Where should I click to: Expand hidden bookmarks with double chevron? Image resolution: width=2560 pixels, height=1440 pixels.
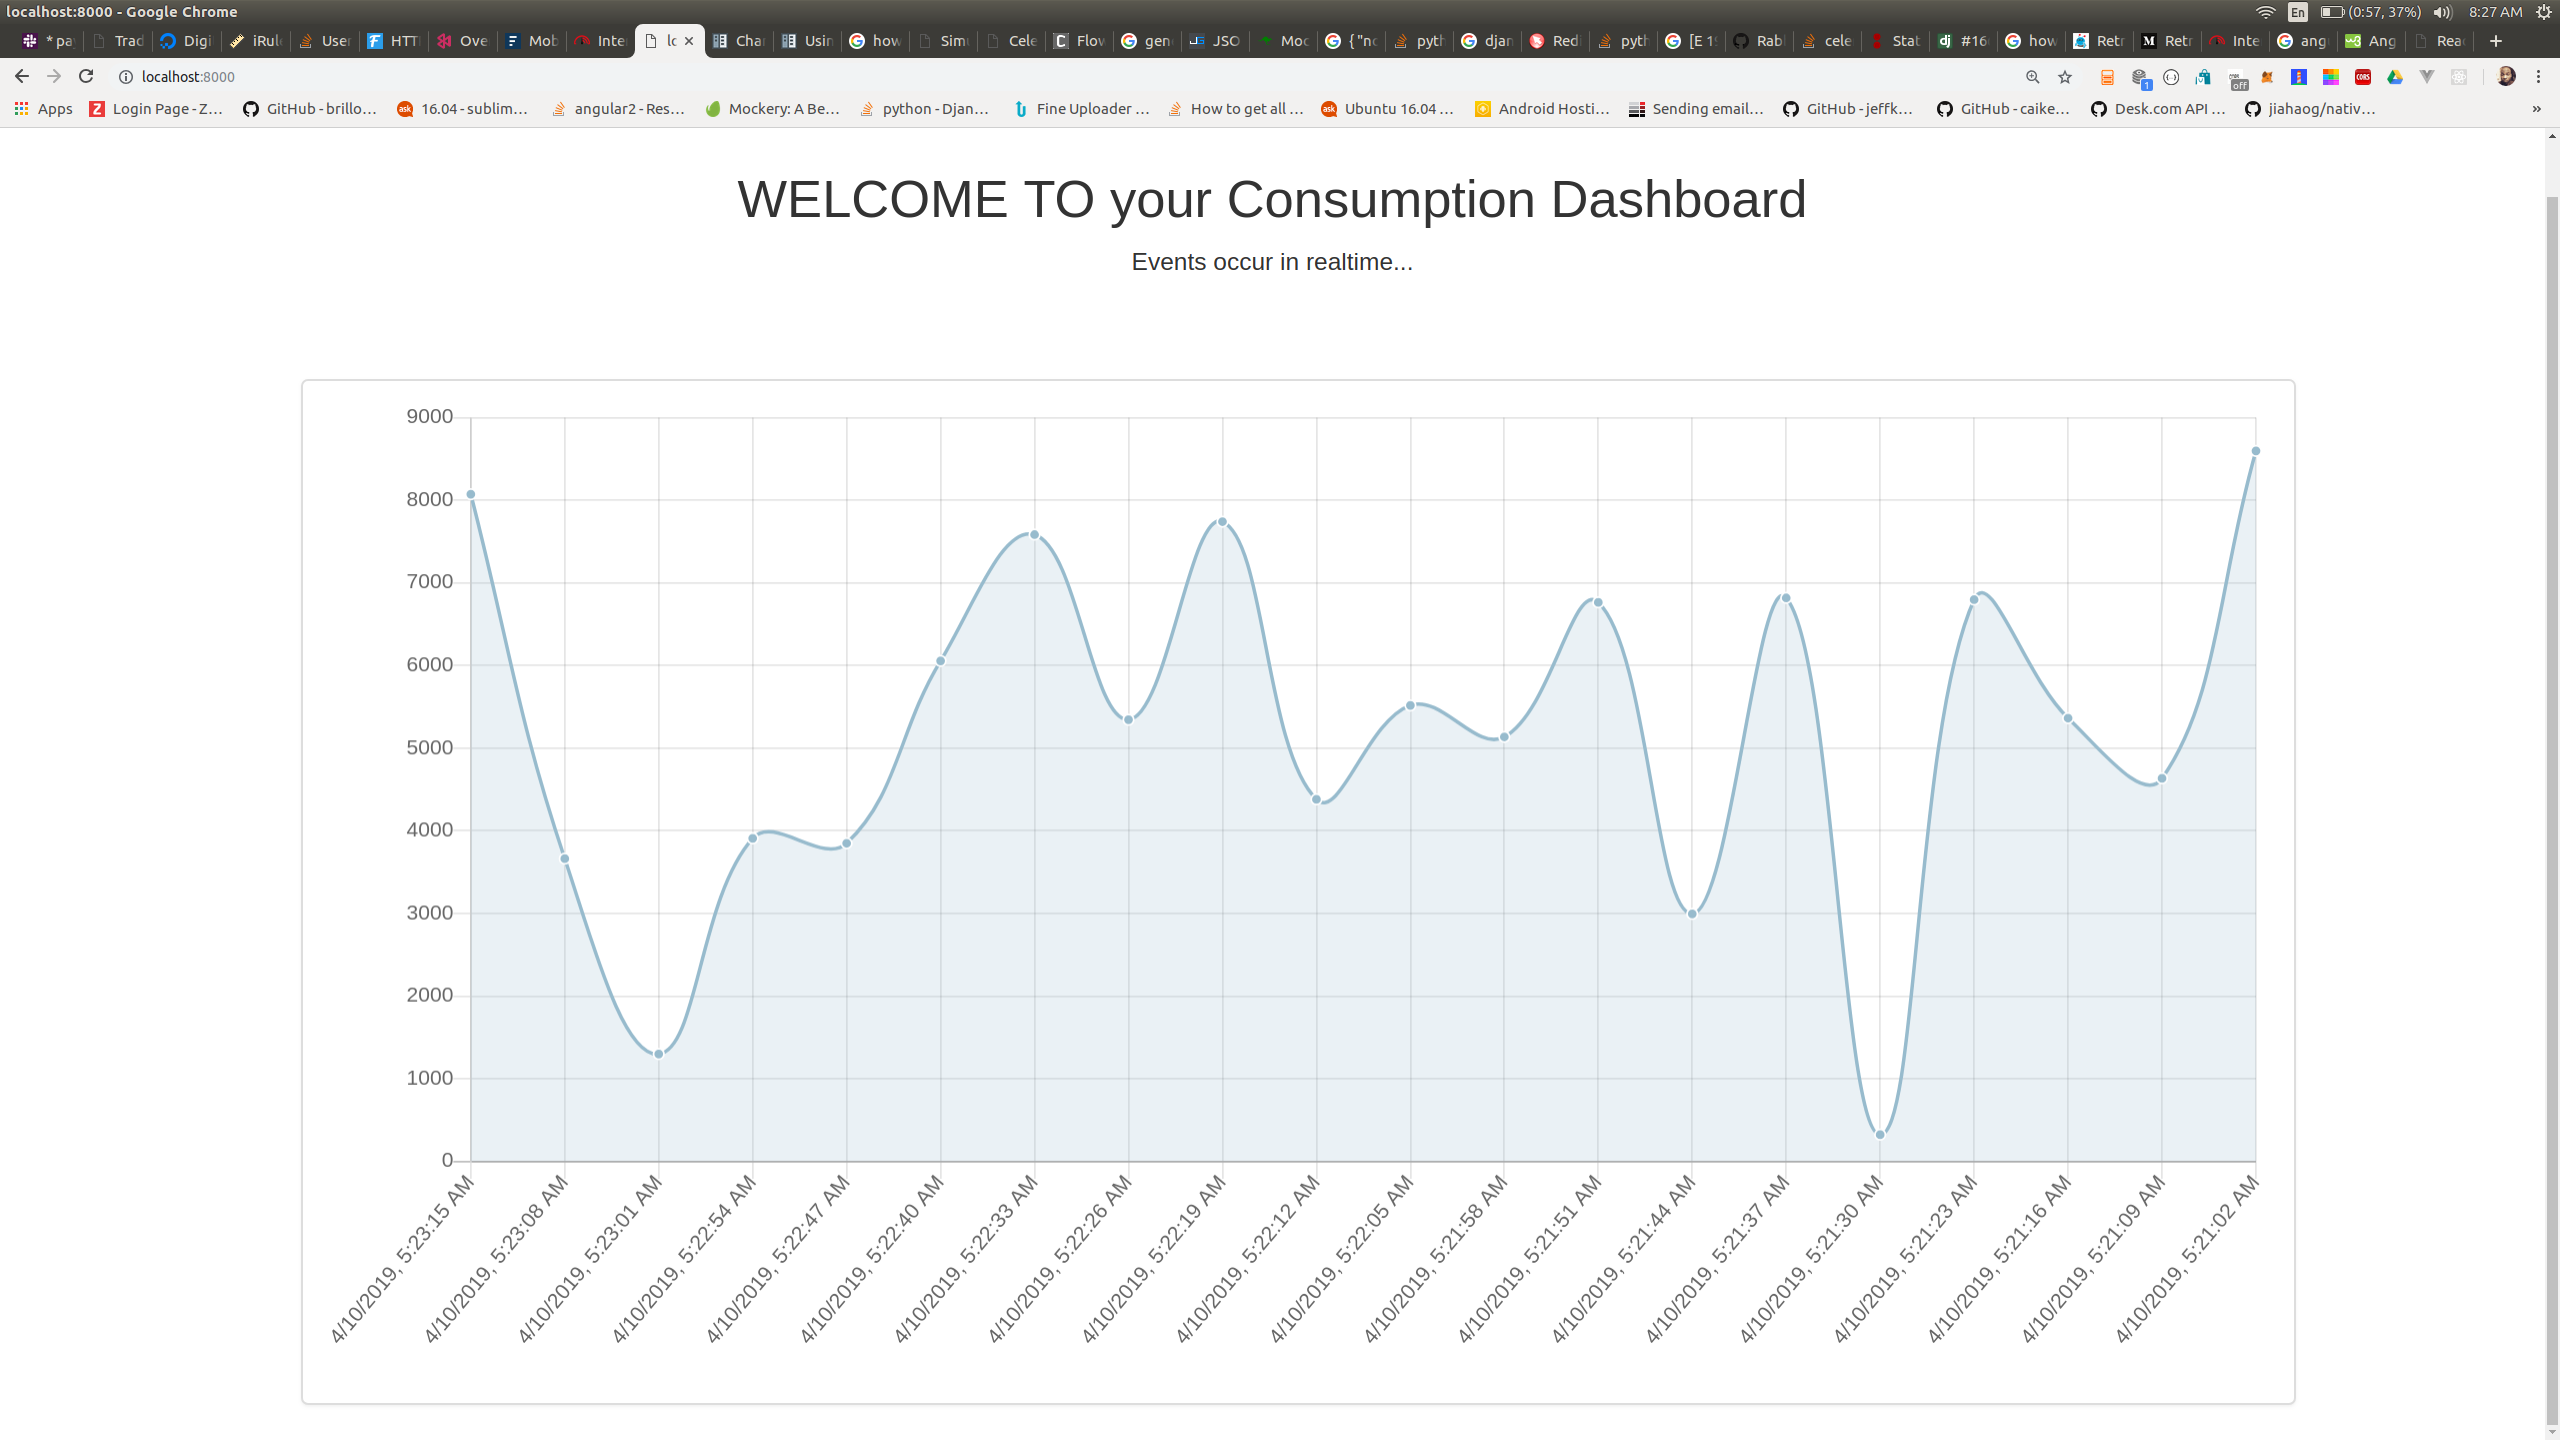click(2536, 109)
